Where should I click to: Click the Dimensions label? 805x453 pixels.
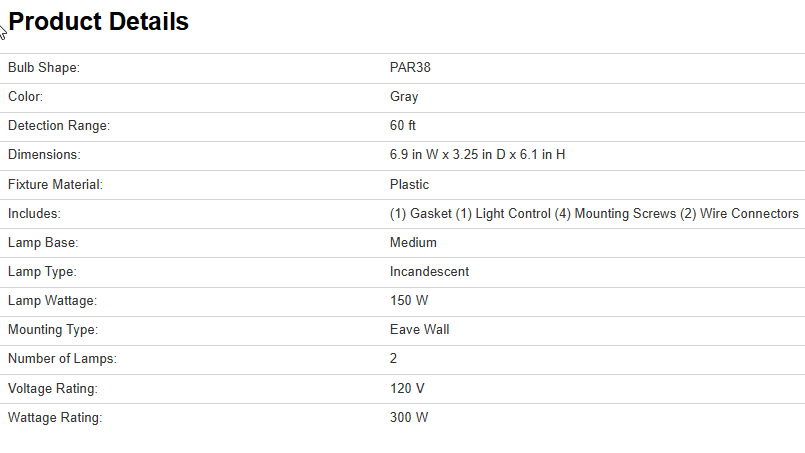pos(44,155)
